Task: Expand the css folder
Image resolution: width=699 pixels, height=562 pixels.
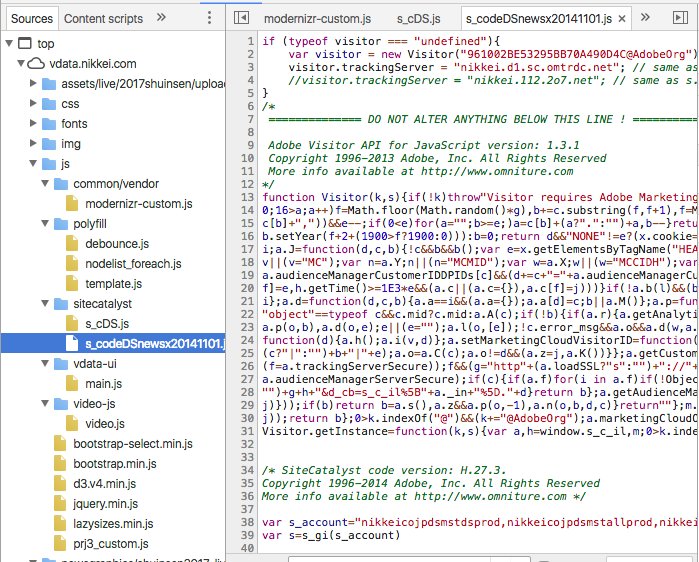Action: 33,103
